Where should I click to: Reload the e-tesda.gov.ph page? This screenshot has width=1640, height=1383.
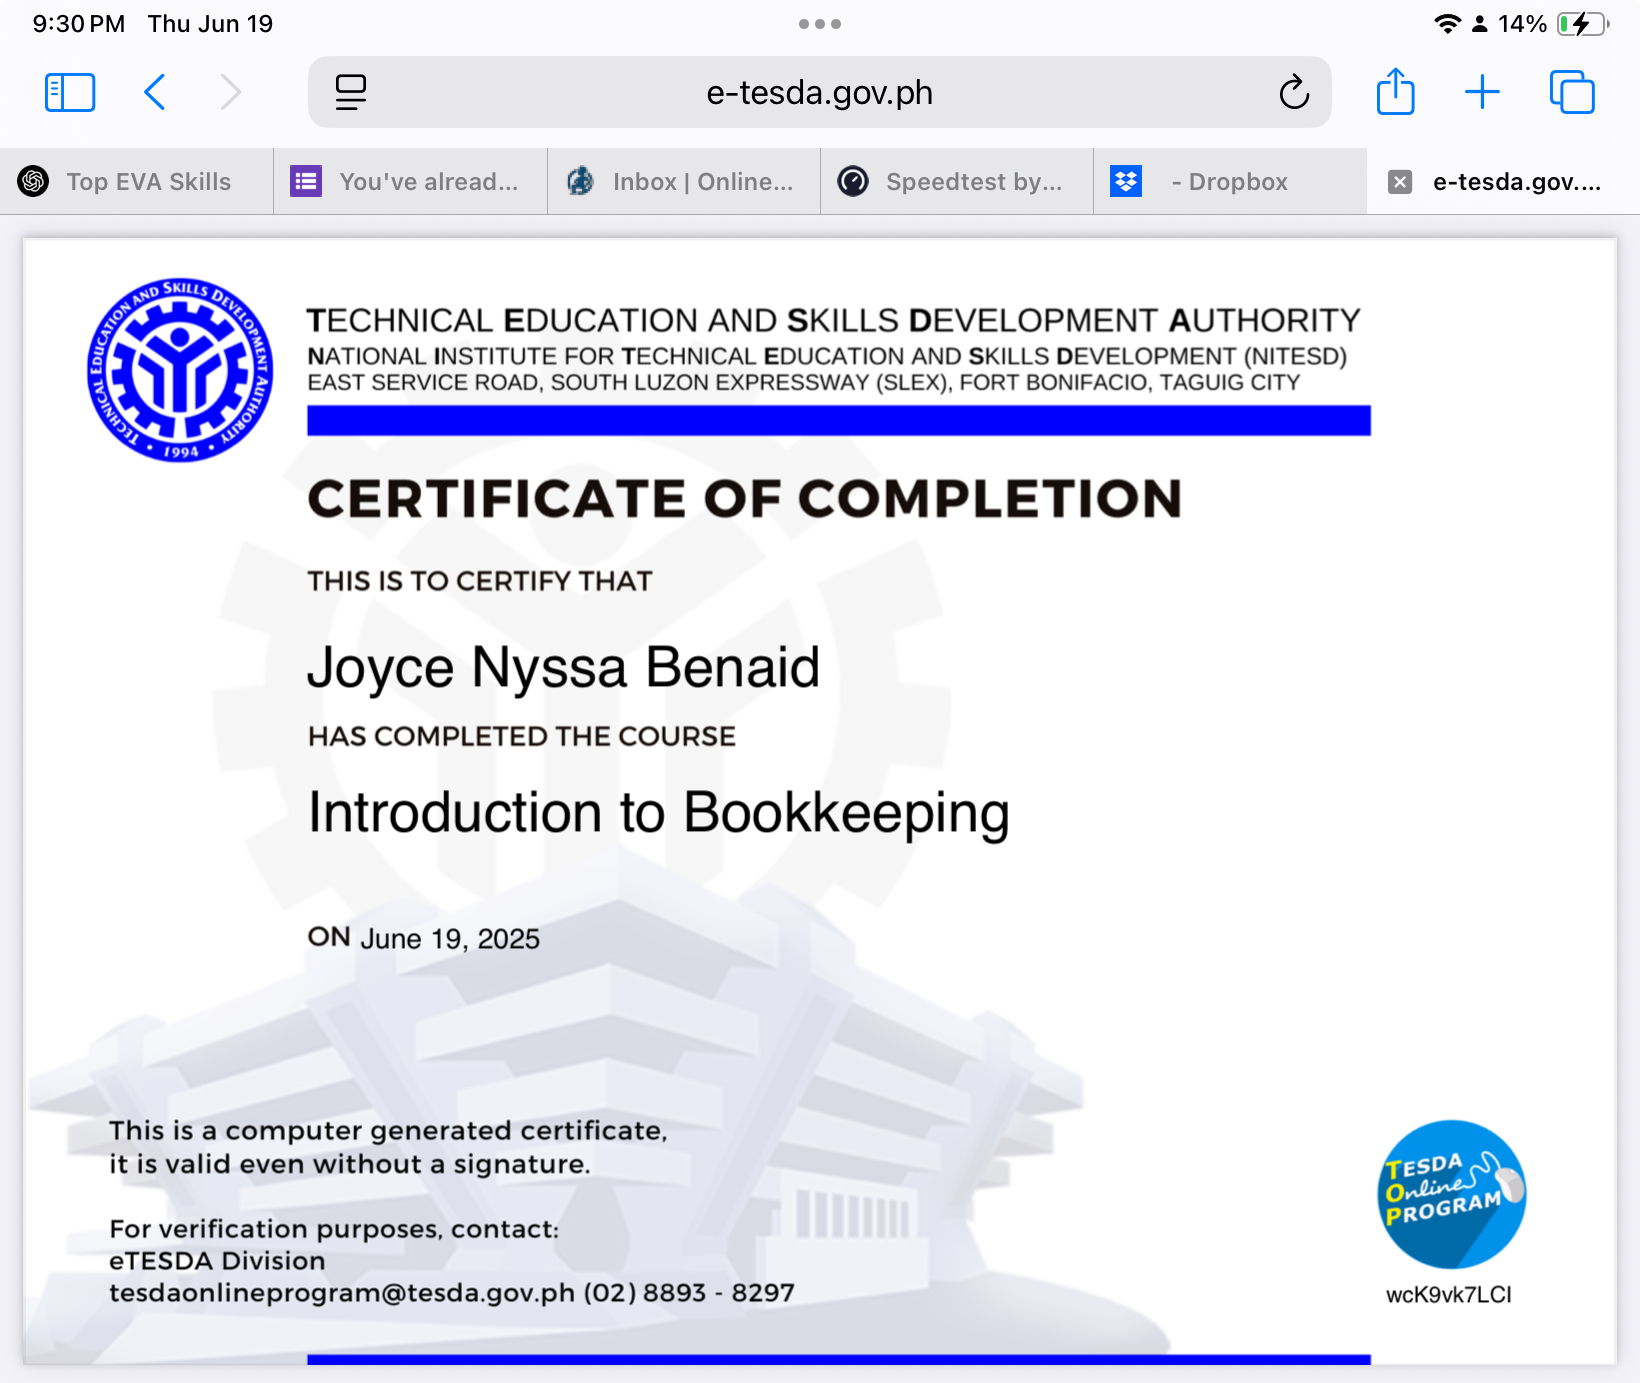tap(1294, 92)
